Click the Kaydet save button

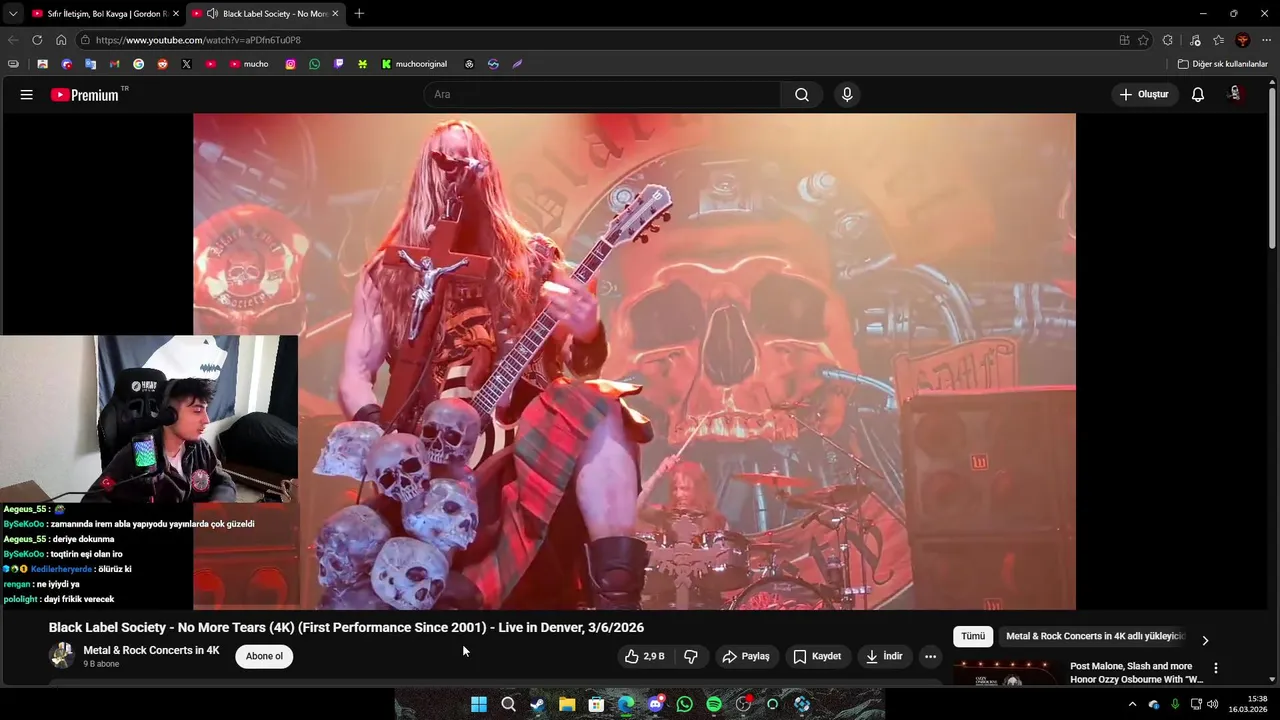click(817, 656)
